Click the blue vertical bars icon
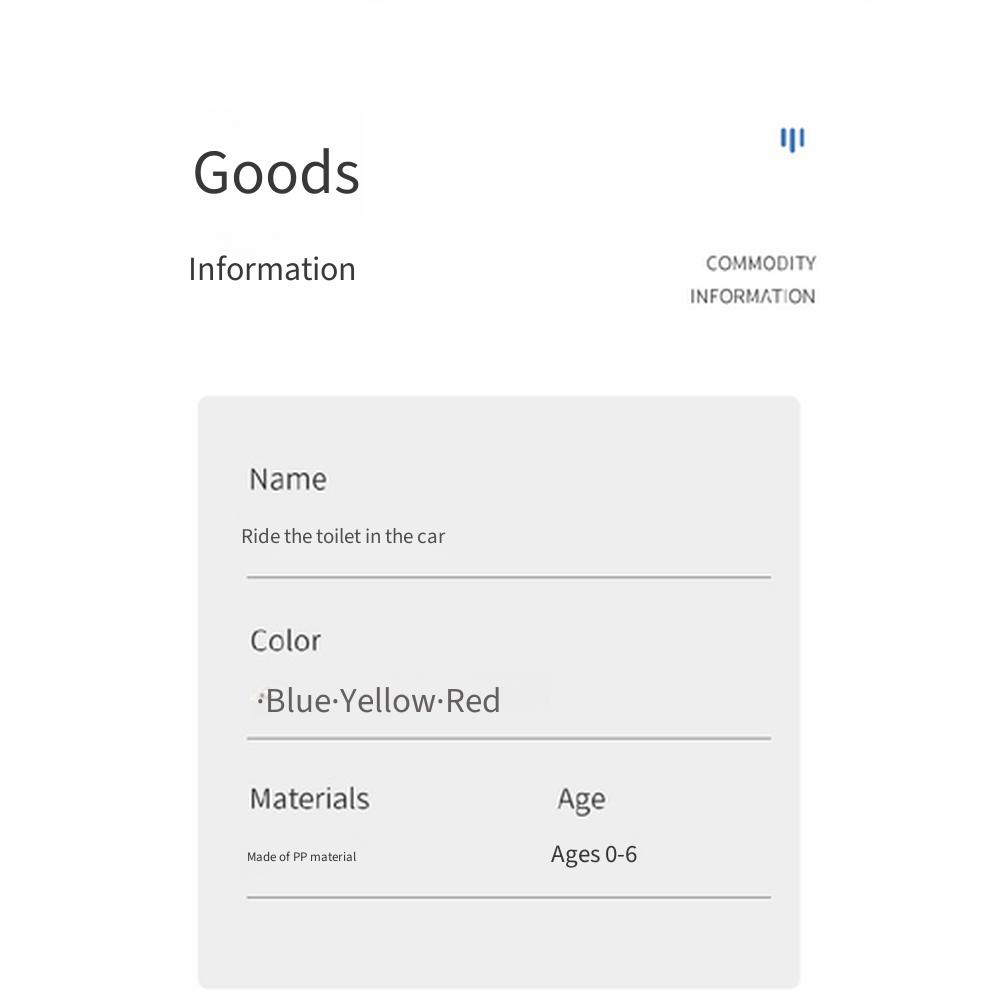This screenshot has width=1000, height=1000. (x=792, y=140)
